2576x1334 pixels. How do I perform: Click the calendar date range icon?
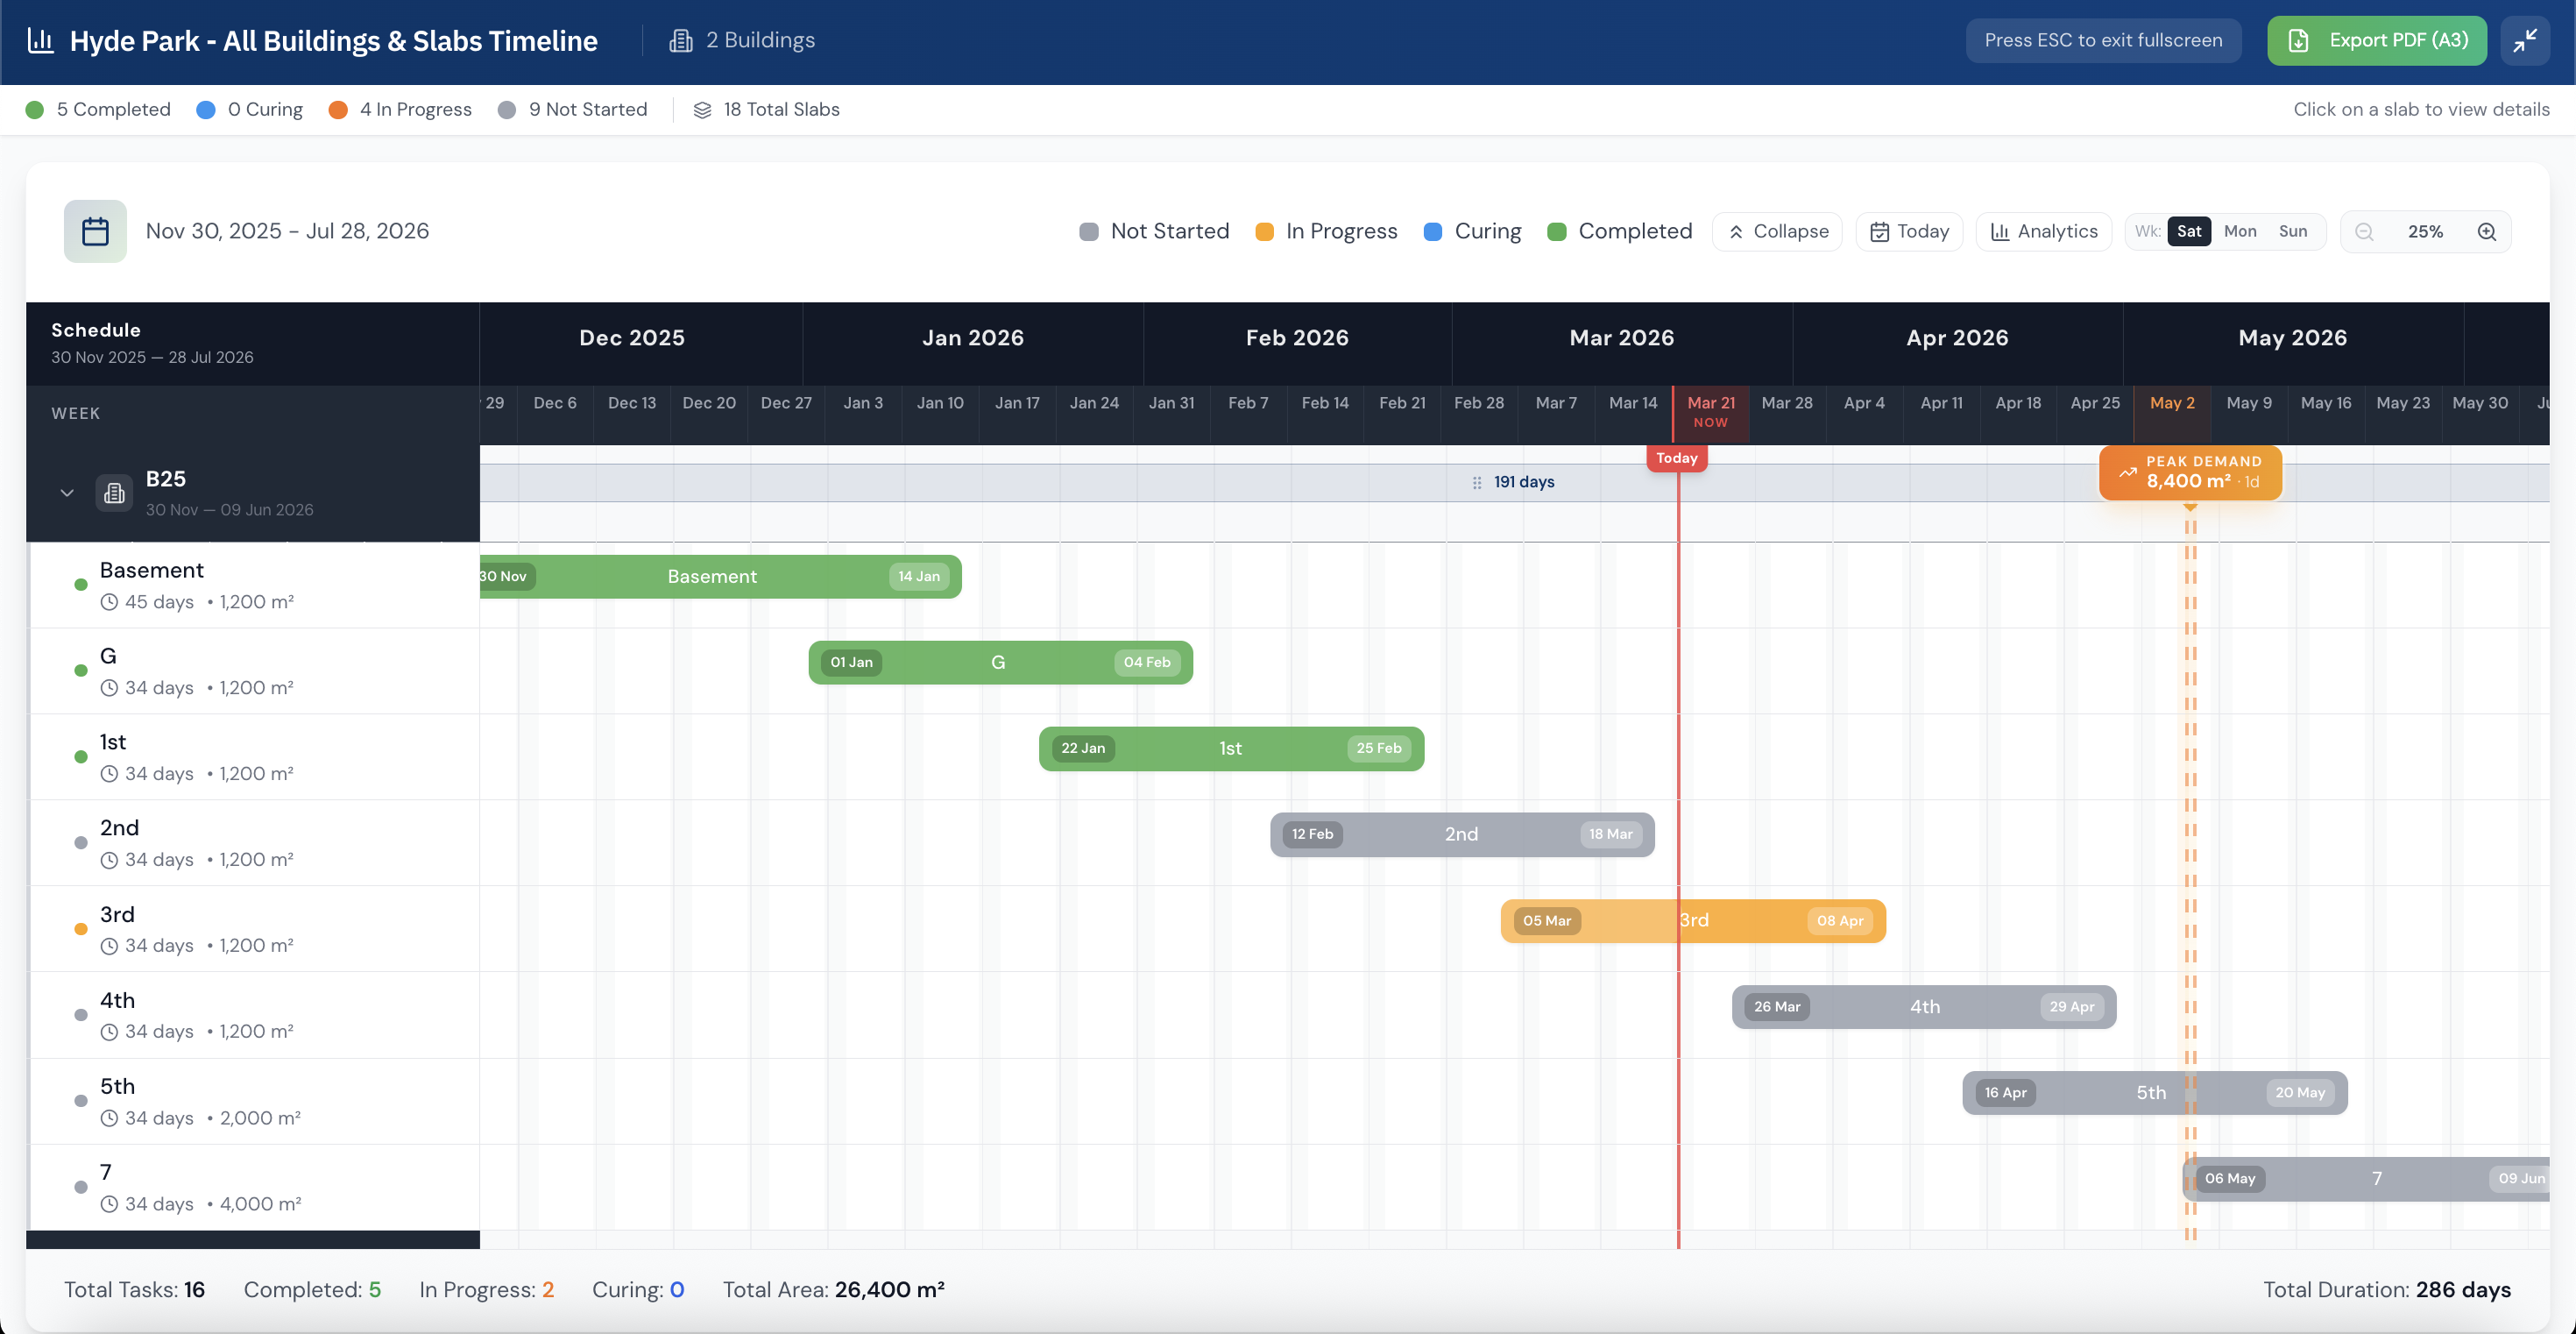coord(95,232)
